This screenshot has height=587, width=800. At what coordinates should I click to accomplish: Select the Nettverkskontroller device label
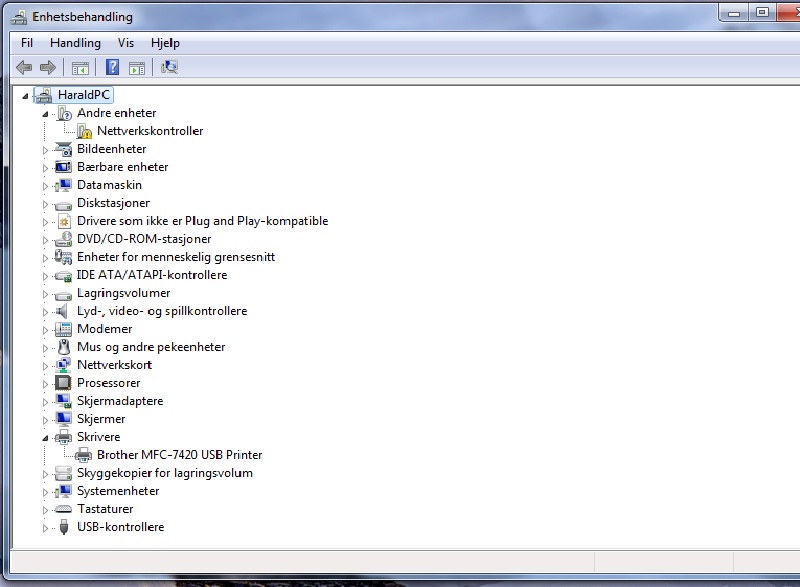click(150, 131)
